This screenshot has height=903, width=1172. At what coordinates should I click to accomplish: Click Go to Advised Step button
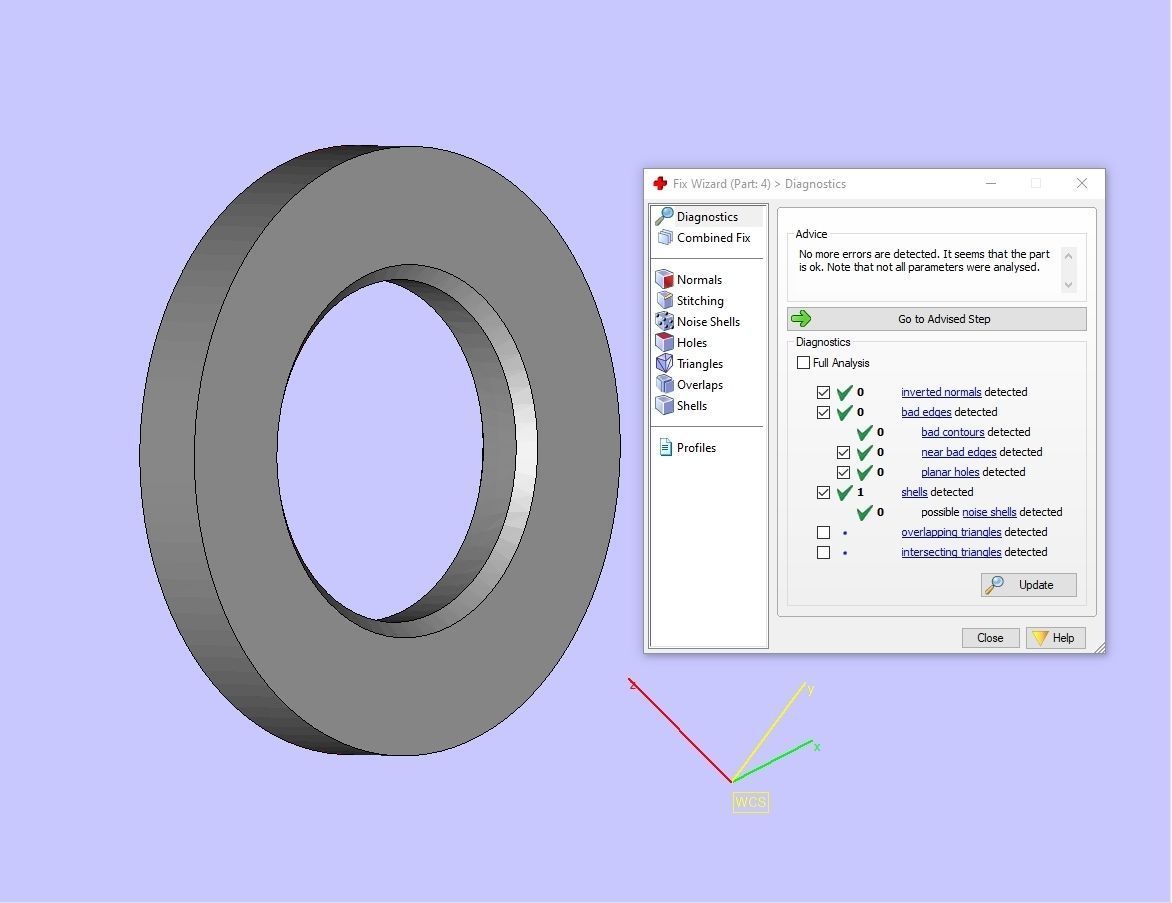(x=937, y=318)
